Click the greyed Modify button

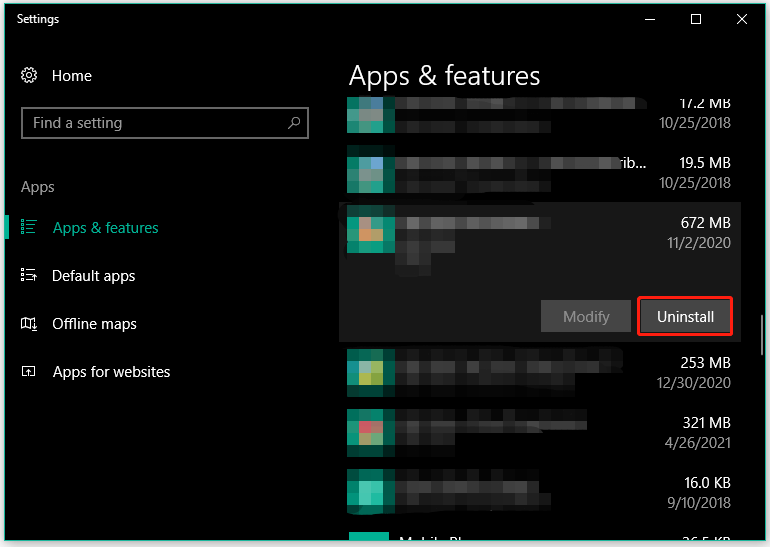click(x=586, y=316)
